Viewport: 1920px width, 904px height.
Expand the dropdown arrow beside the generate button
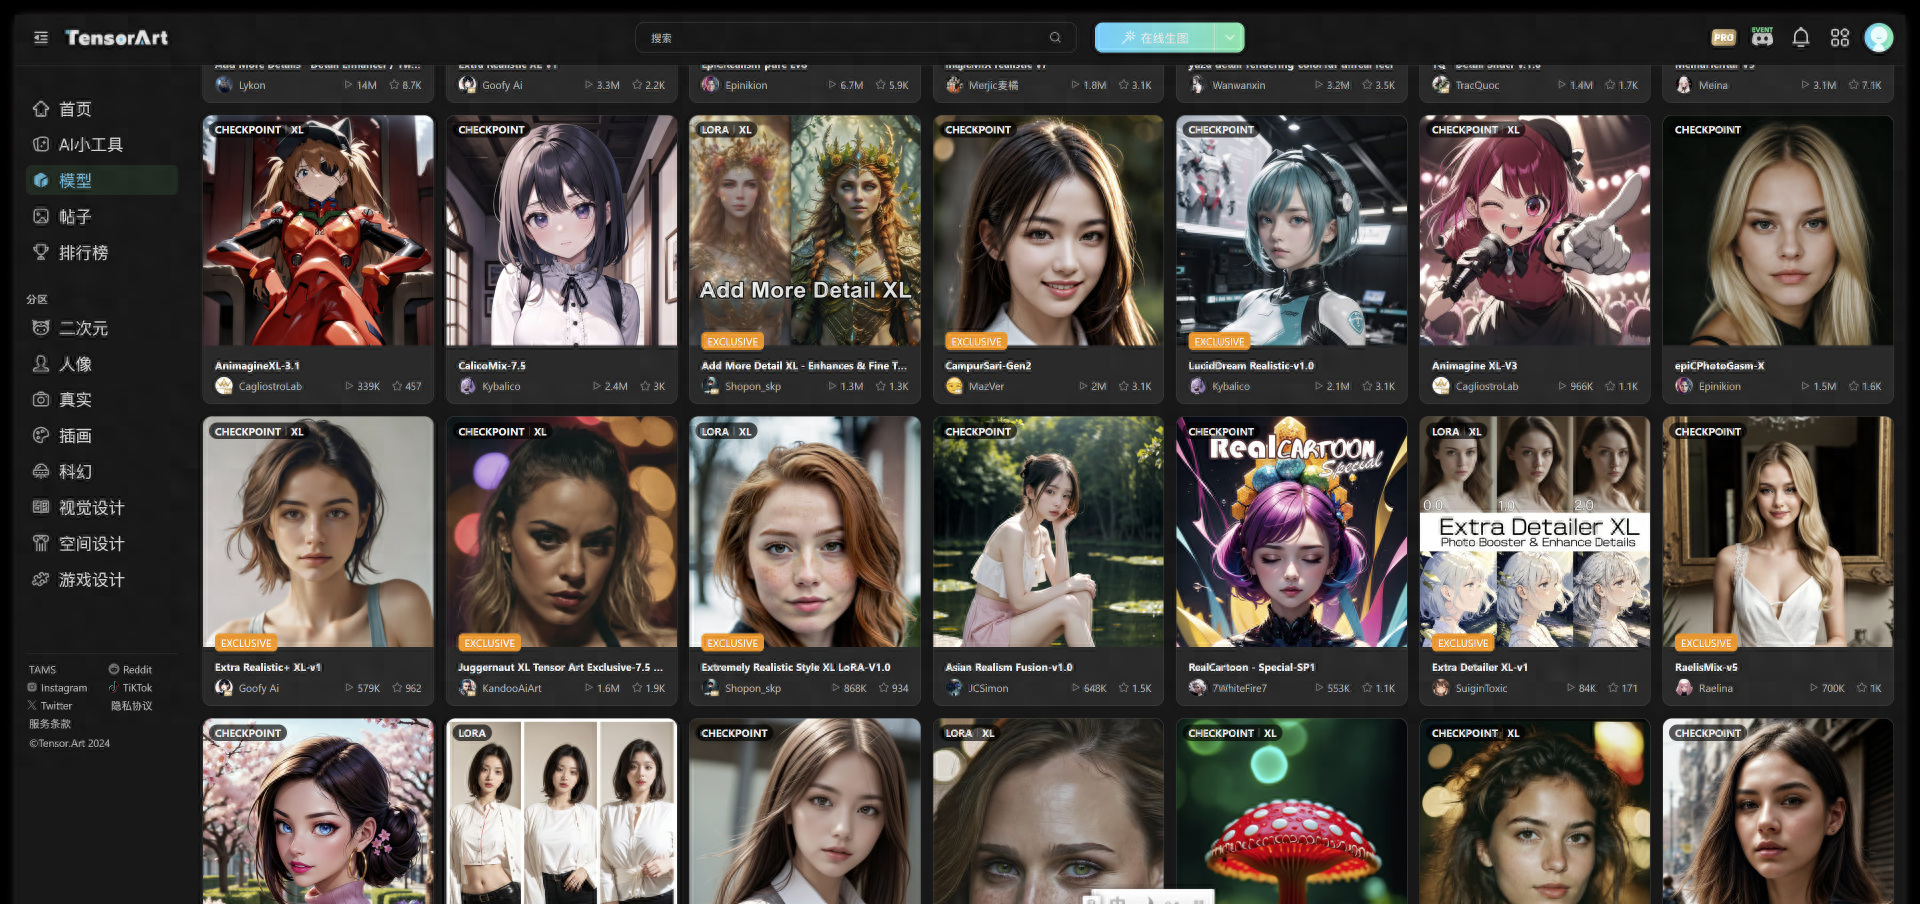1230,38
